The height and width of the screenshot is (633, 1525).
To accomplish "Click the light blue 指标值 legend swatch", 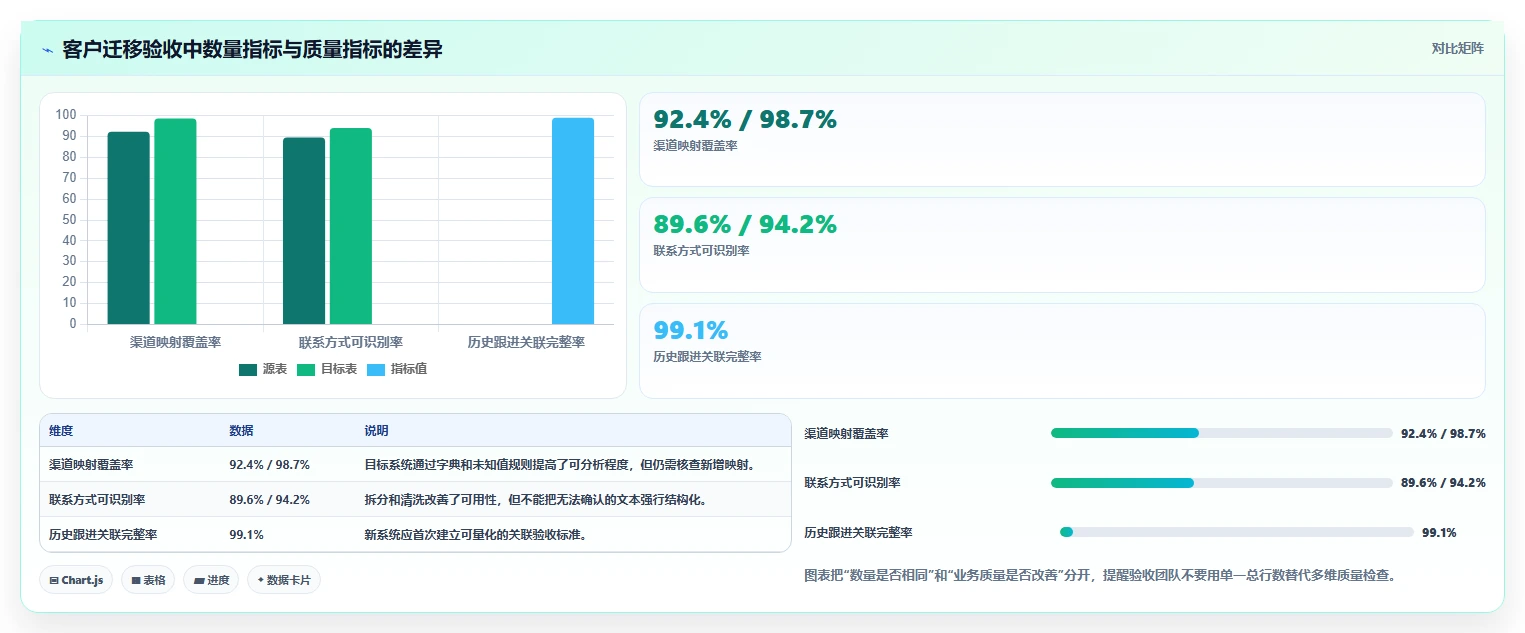I will pos(376,370).
